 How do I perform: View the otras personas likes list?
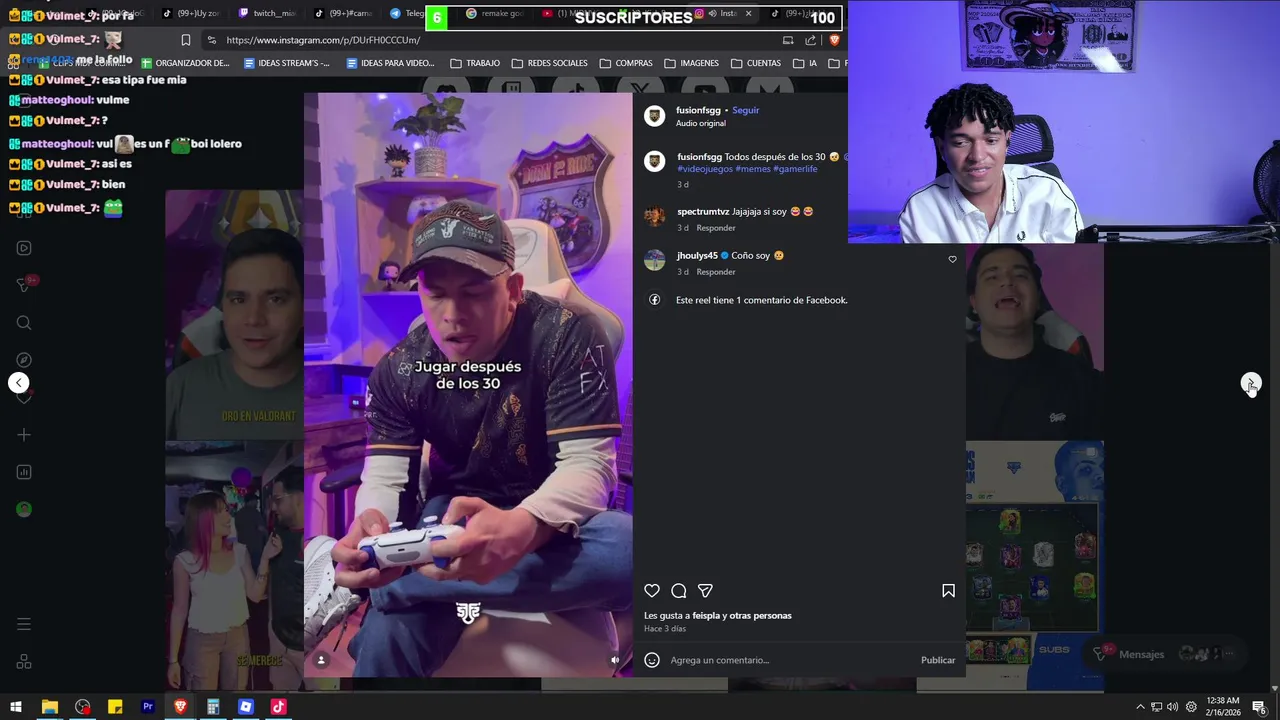click(761, 616)
